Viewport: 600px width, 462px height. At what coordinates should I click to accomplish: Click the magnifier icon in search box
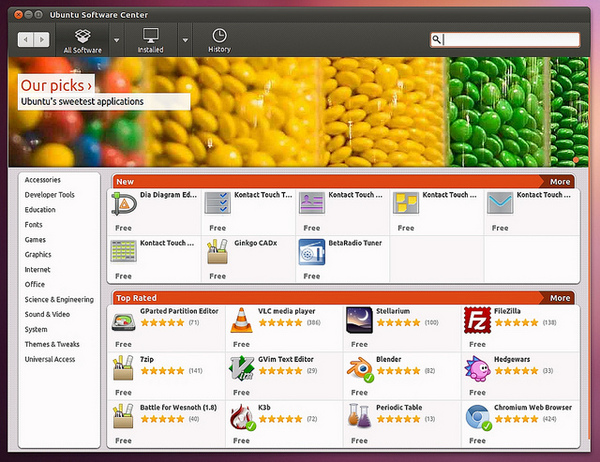tap(436, 39)
